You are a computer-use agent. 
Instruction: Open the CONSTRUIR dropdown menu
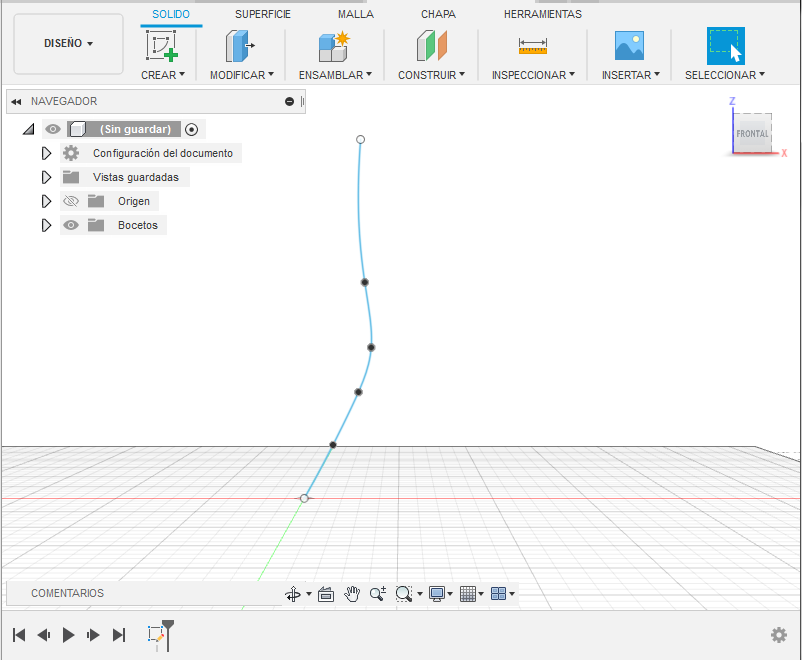(x=431, y=75)
